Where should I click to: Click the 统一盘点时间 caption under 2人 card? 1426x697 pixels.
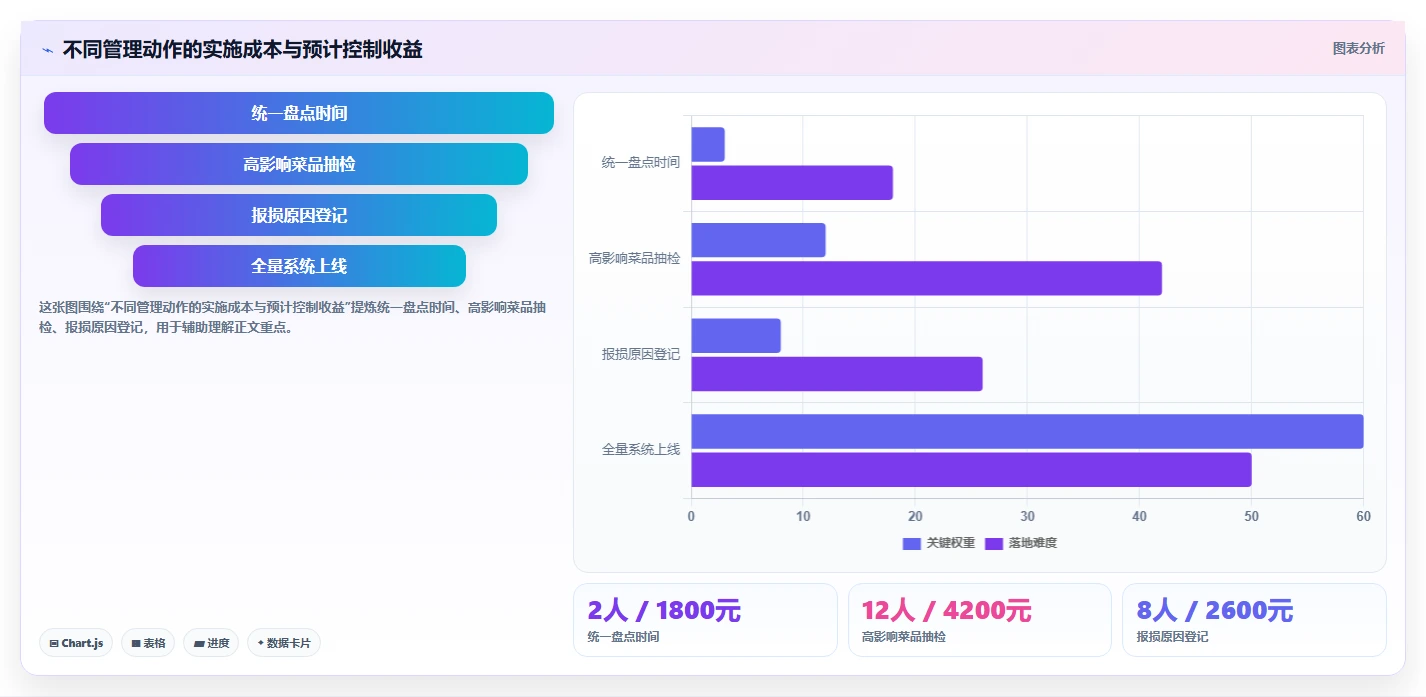pyautogui.click(x=623, y=637)
